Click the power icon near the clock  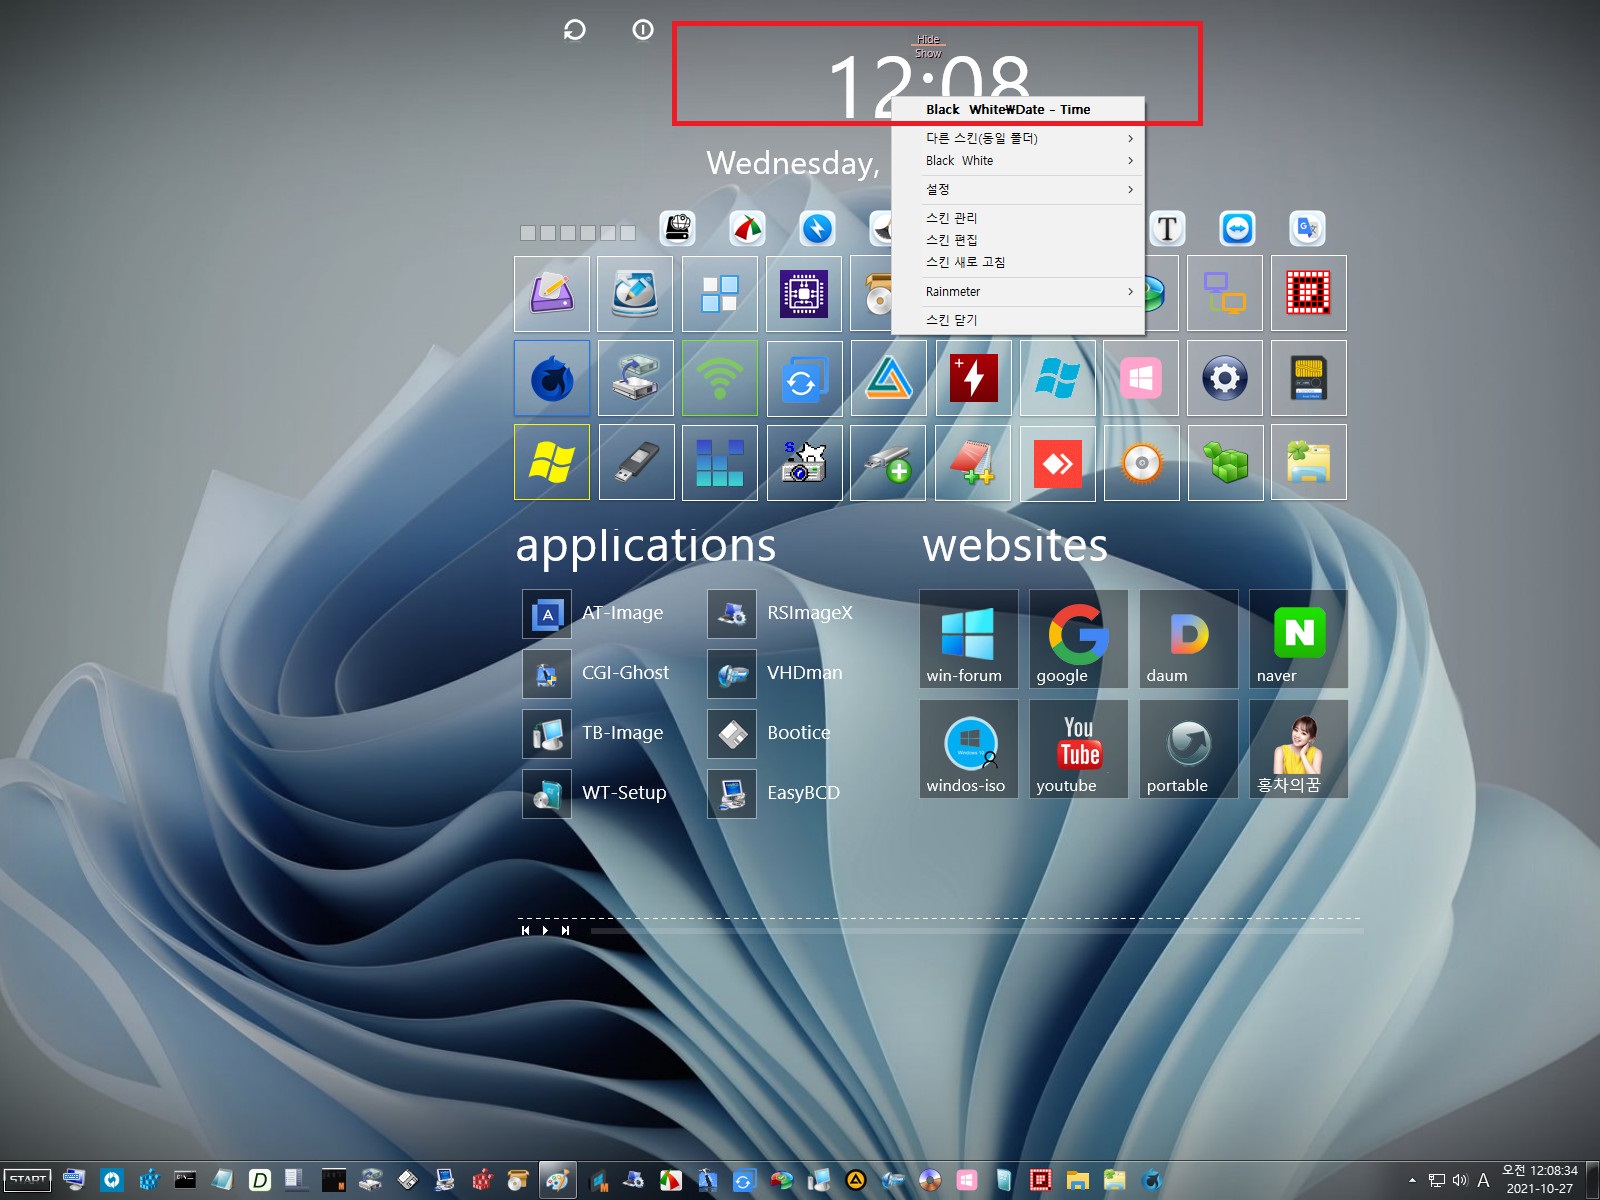pyautogui.click(x=643, y=30)
